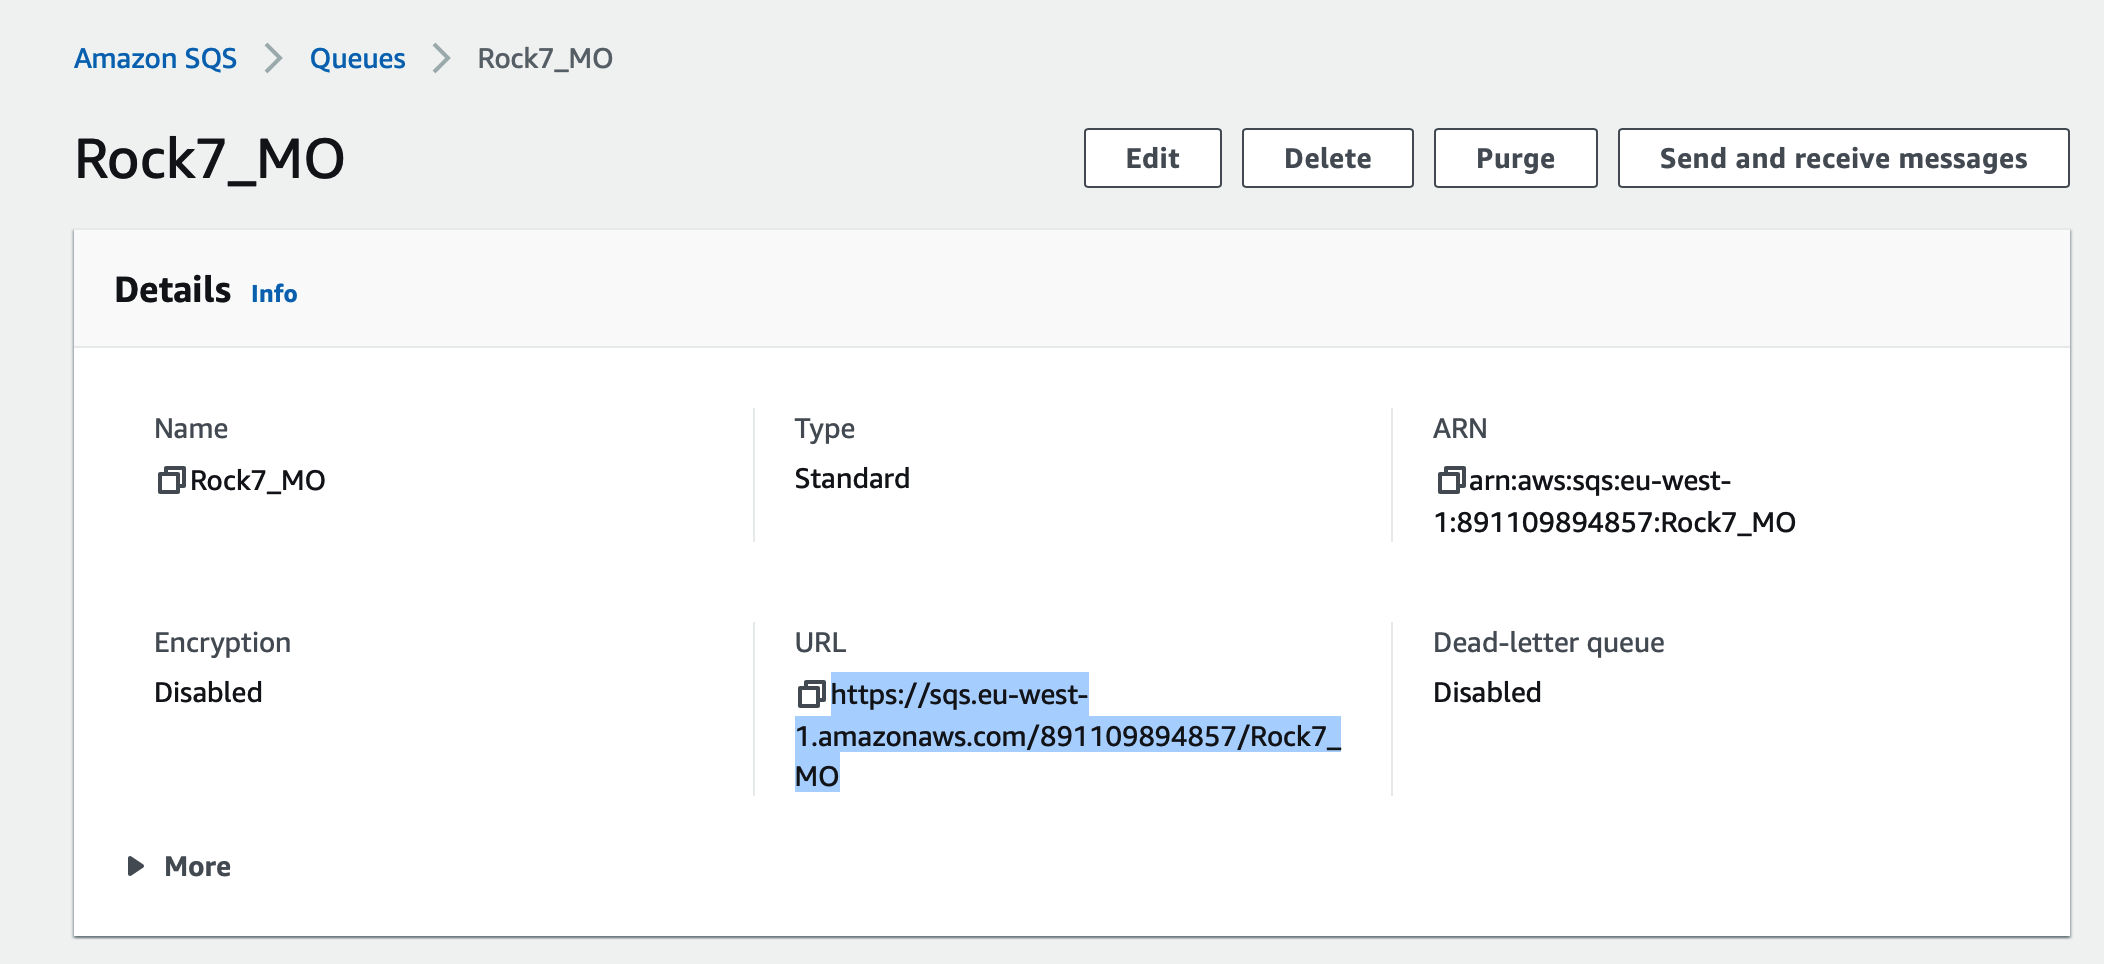The height and width of the screenshot is (964, 2104).
Task: Open Send and receive messages
Action: tap(1844, 158)
